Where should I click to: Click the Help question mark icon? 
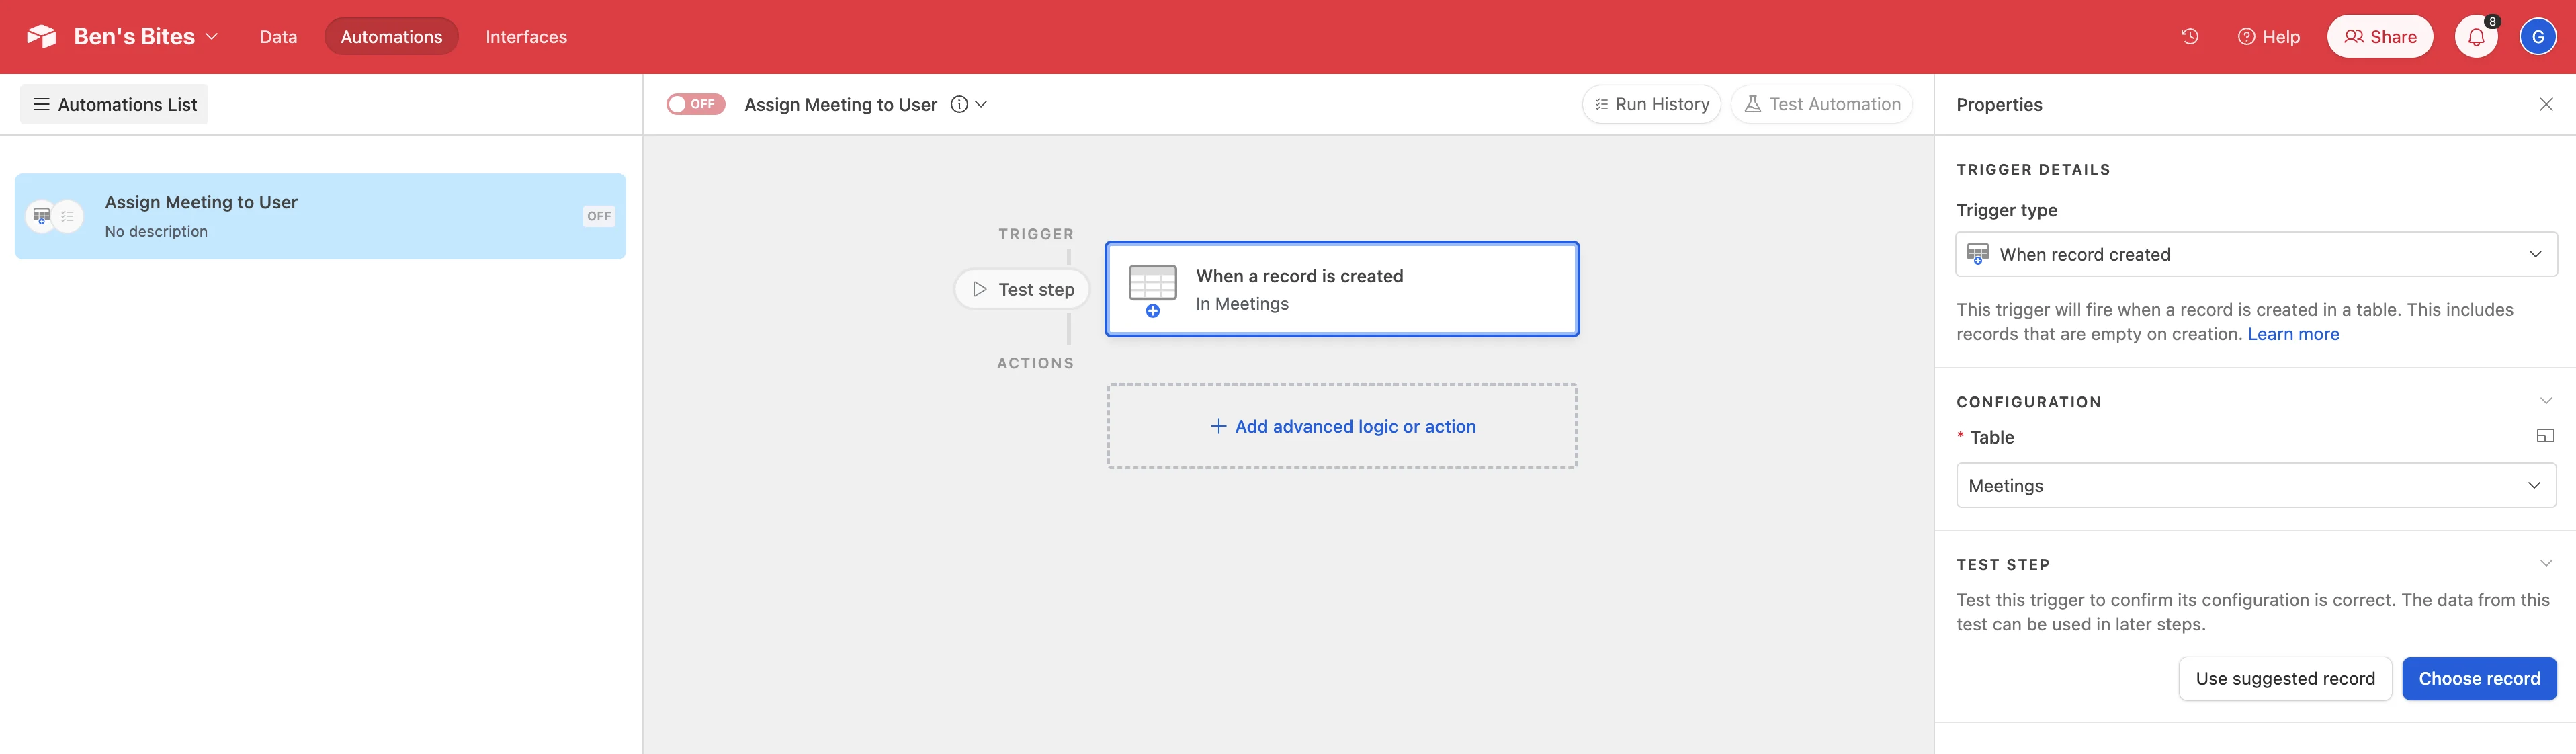click(x=2246, y=37)
